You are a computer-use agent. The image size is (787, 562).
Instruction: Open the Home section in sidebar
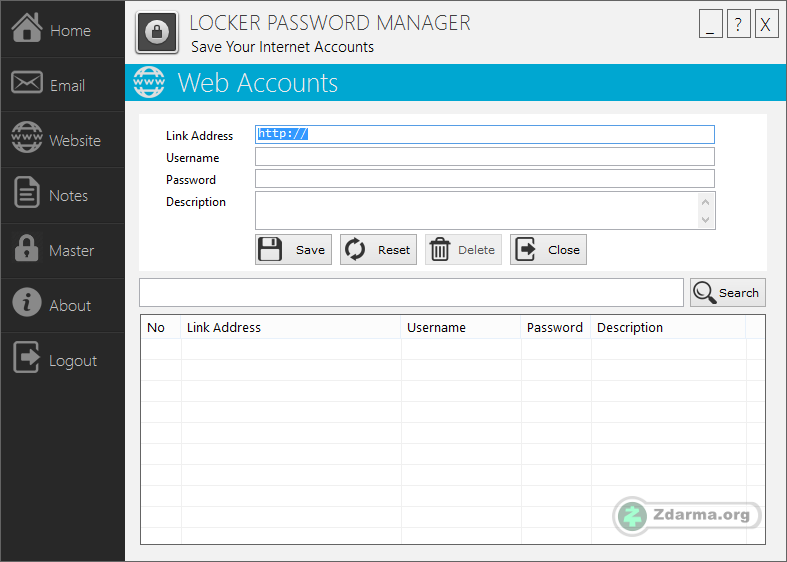coord(62,29)
